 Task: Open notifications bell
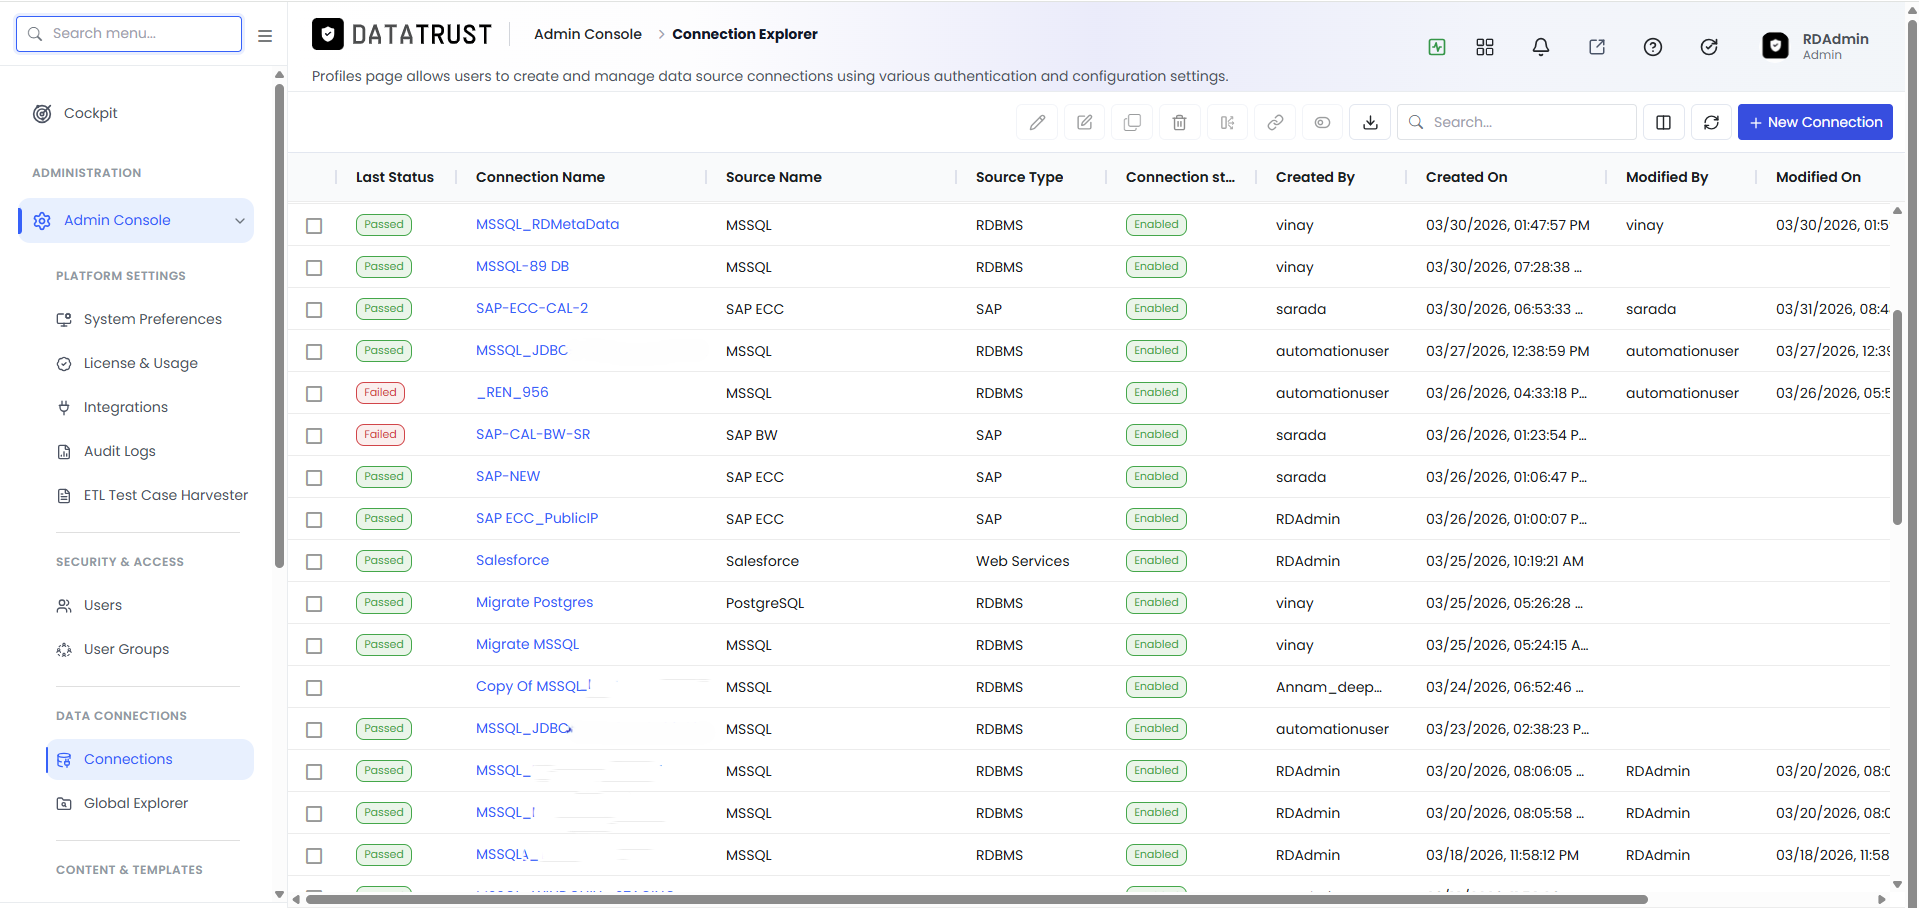1541,47
